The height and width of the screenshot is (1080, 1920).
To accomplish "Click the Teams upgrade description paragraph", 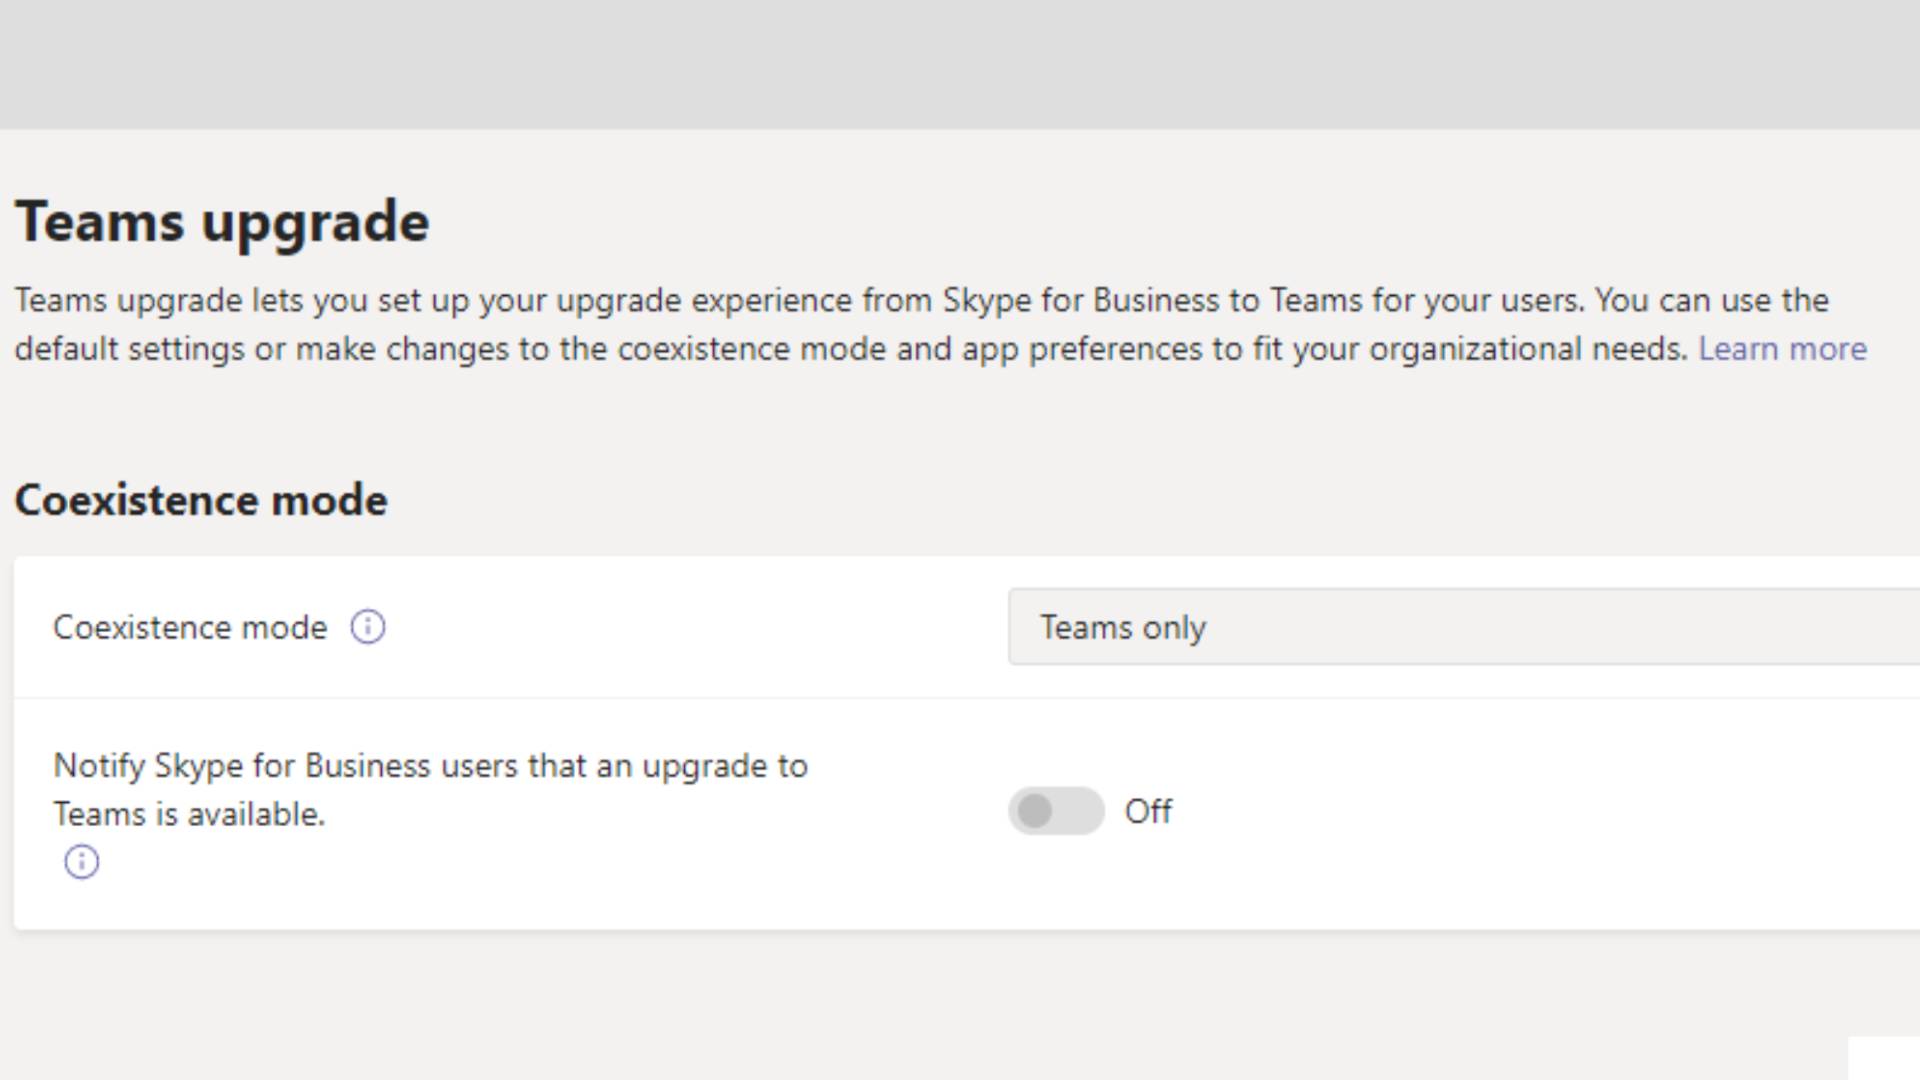I will (940, 324).
